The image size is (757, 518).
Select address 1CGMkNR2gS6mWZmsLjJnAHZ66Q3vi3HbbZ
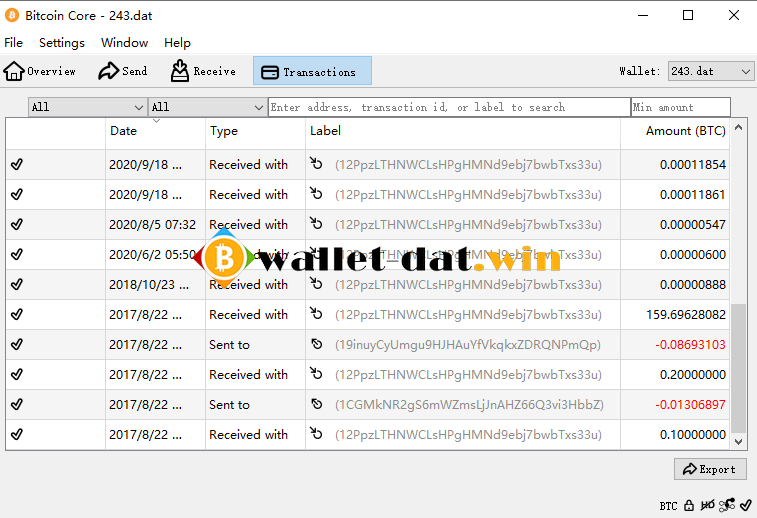469,405
